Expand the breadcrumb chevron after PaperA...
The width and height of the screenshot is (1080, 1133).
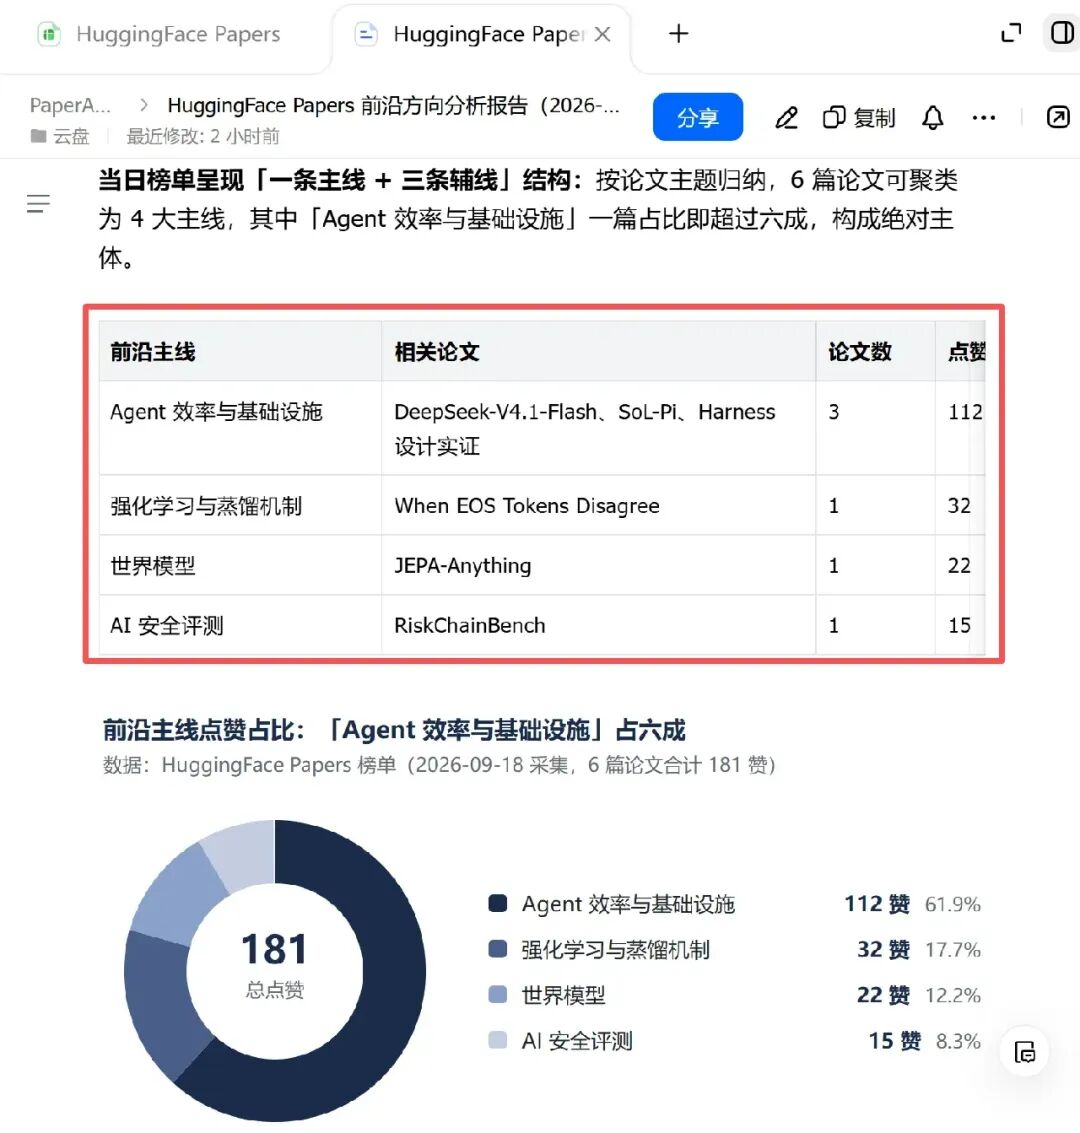pyautogui.click(x=144, y=105)
